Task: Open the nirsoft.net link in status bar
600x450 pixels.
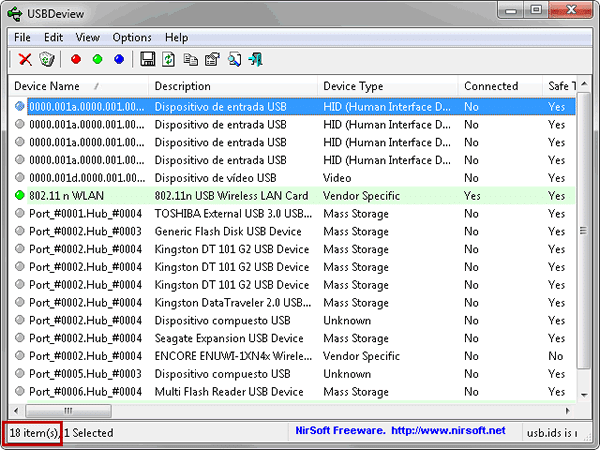Action: point(448,431)
